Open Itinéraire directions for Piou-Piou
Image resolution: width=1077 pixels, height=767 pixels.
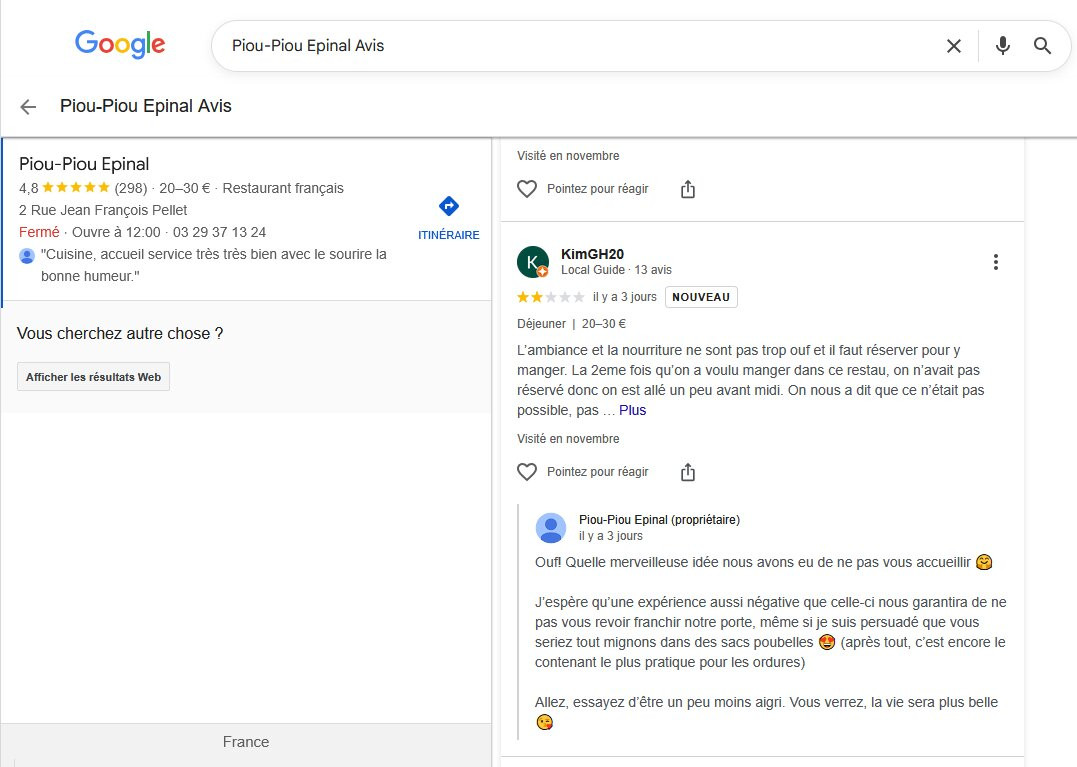[448, 217]
